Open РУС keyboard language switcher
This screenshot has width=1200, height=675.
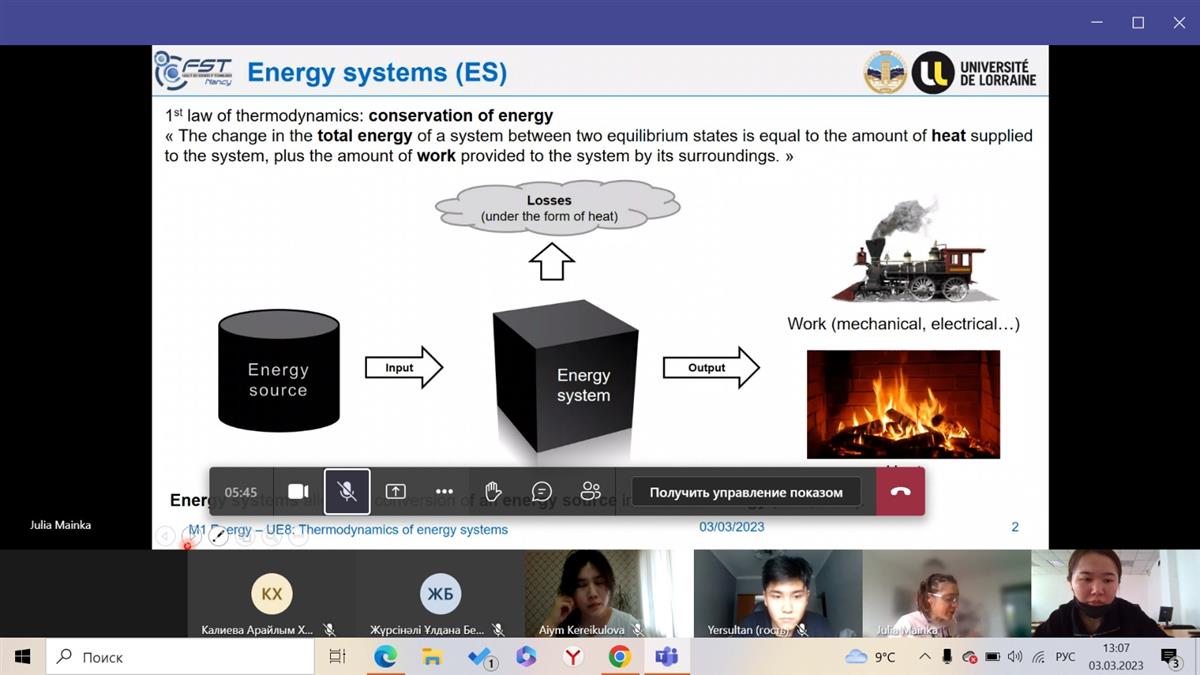(x=1066, y=657)
